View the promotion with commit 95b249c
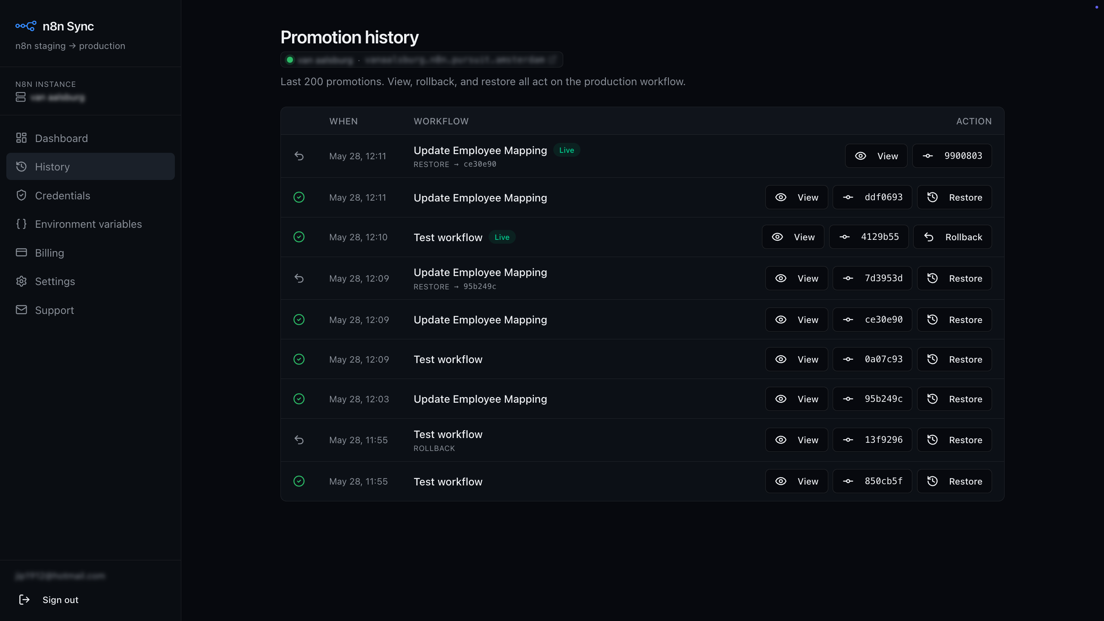This screenshot has height=621, width=1104. pyautogui.click(x=796, y=399)
